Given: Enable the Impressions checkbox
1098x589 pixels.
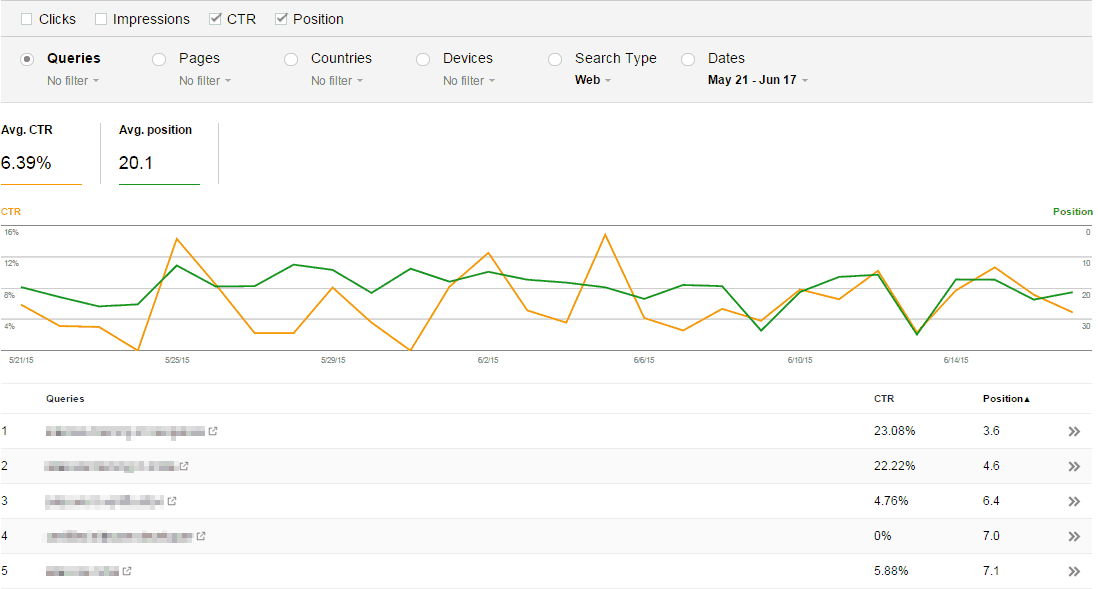Looking at the screenshot, I should click(101, 19).
